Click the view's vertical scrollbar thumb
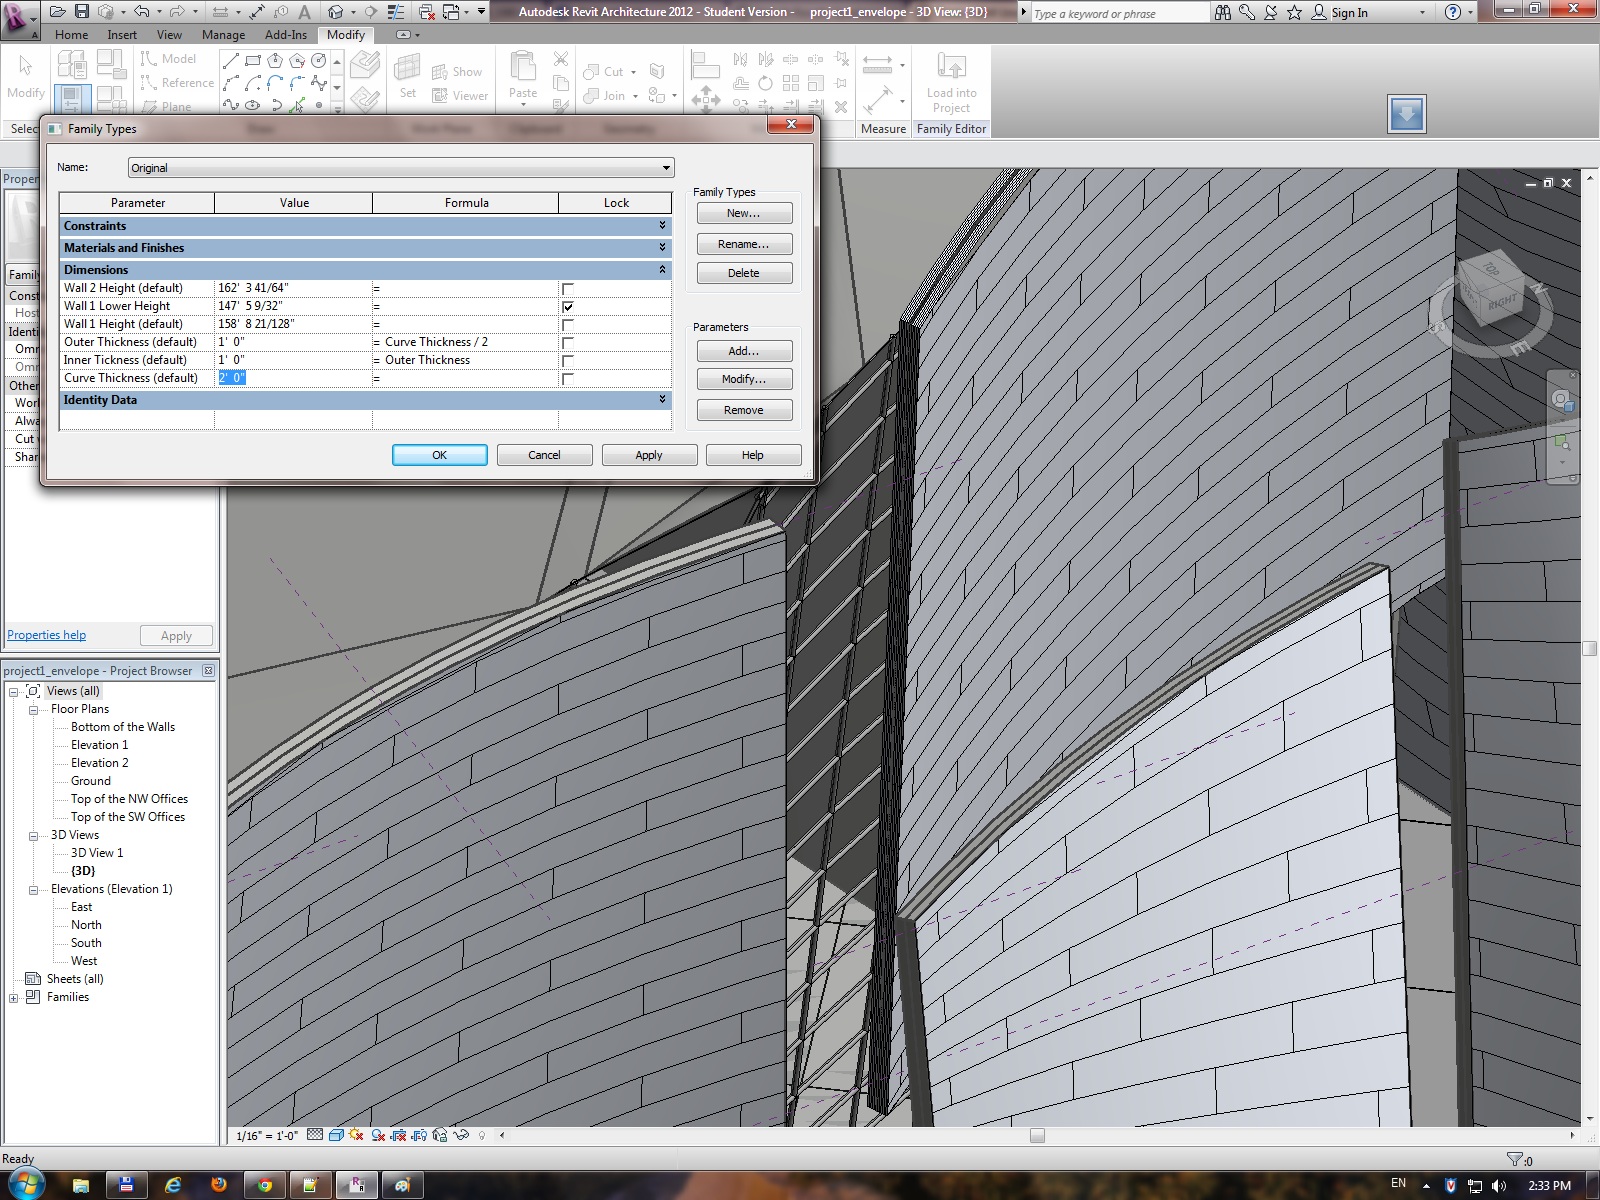The image size is (1600, 1200). click(x=1589, y=648)
